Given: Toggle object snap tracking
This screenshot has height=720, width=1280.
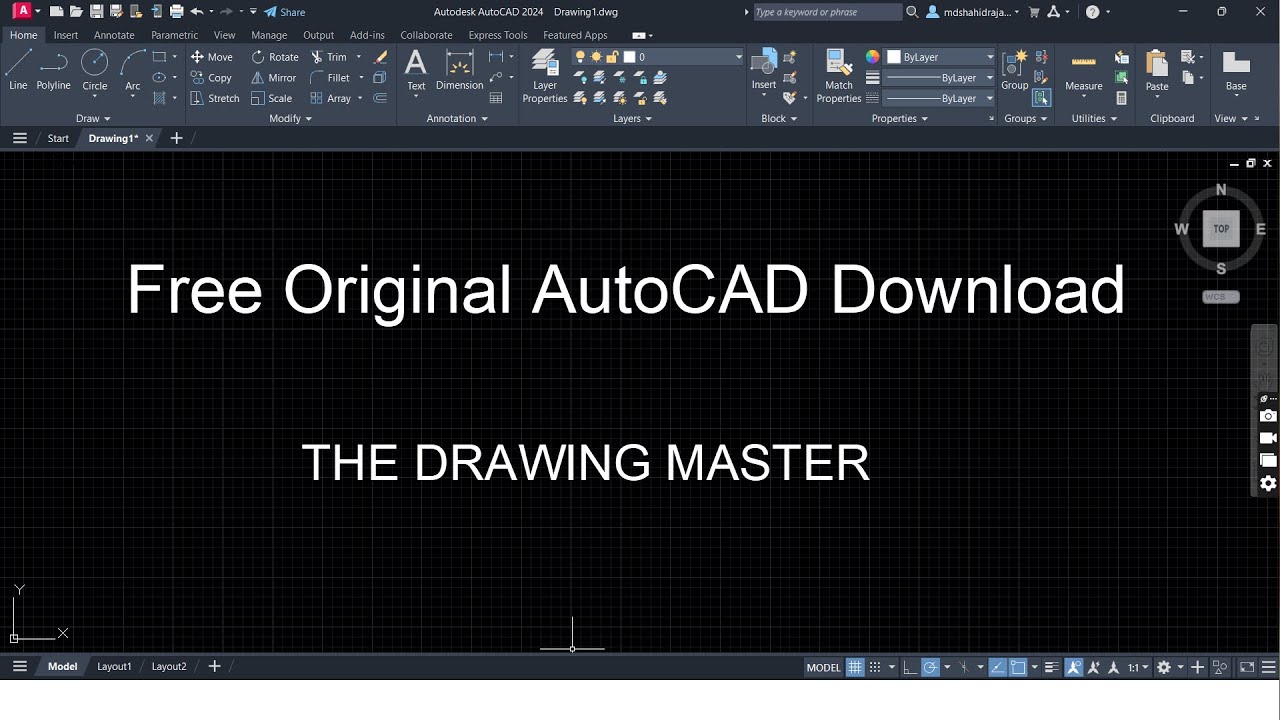Looking at the screenshot, I should click(998, 667).
